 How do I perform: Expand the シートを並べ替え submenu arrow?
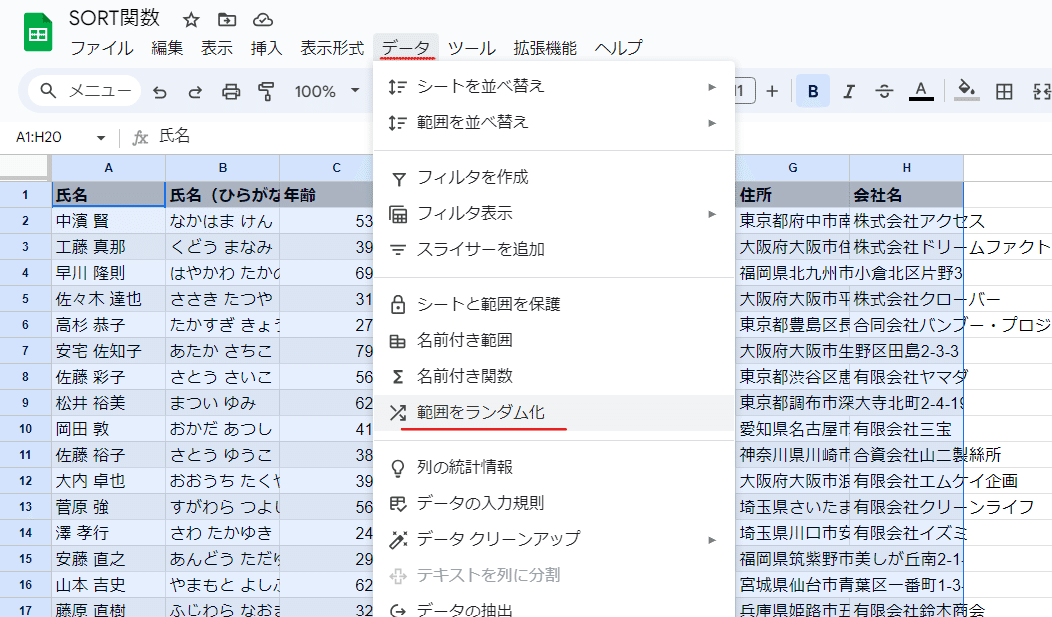pos(712,87)
